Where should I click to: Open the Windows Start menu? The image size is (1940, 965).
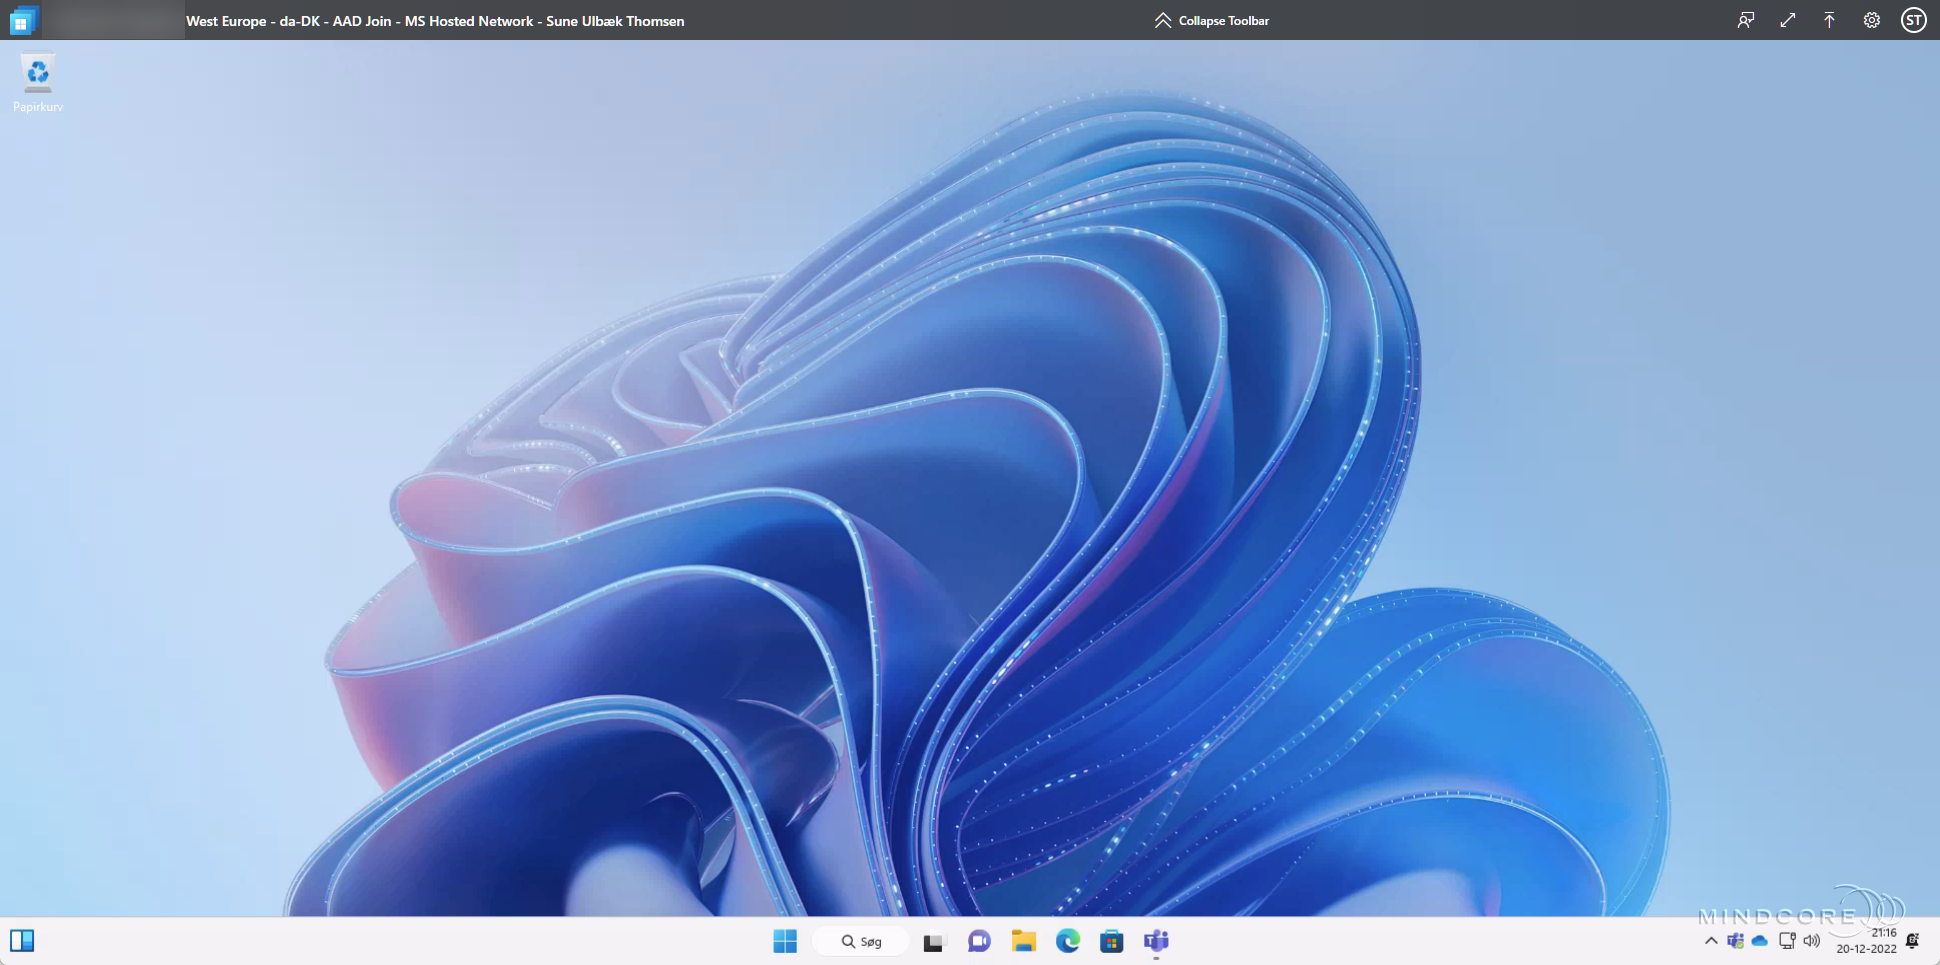pos(785,941)
